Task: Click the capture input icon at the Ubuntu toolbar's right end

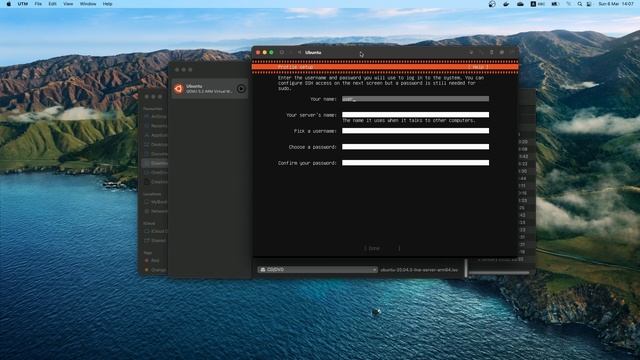Action: coord(512,52)
